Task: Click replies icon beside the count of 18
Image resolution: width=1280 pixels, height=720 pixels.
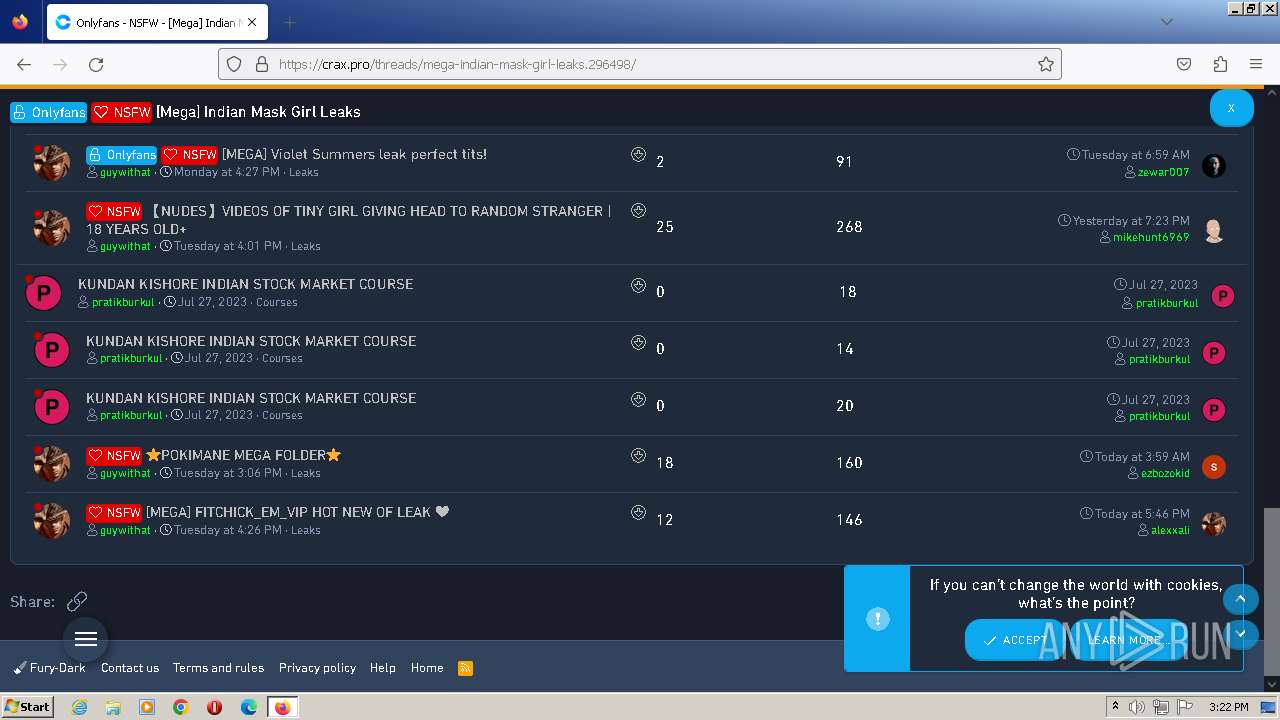Action: (x=638, y=455)
